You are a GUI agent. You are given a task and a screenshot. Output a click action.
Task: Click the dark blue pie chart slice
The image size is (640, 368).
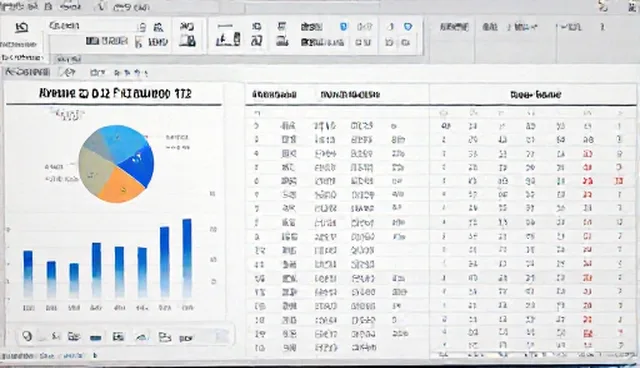point(139,165)
